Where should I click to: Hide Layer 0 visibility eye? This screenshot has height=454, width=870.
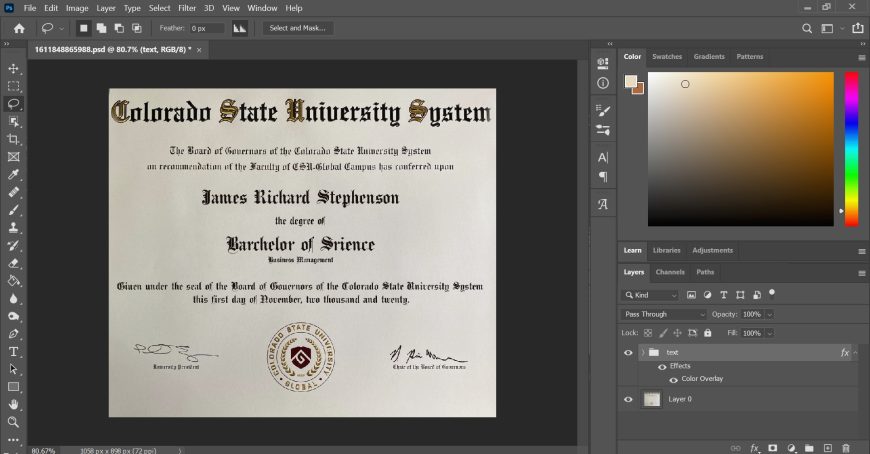pyautogui.click(x=628, y=399)
